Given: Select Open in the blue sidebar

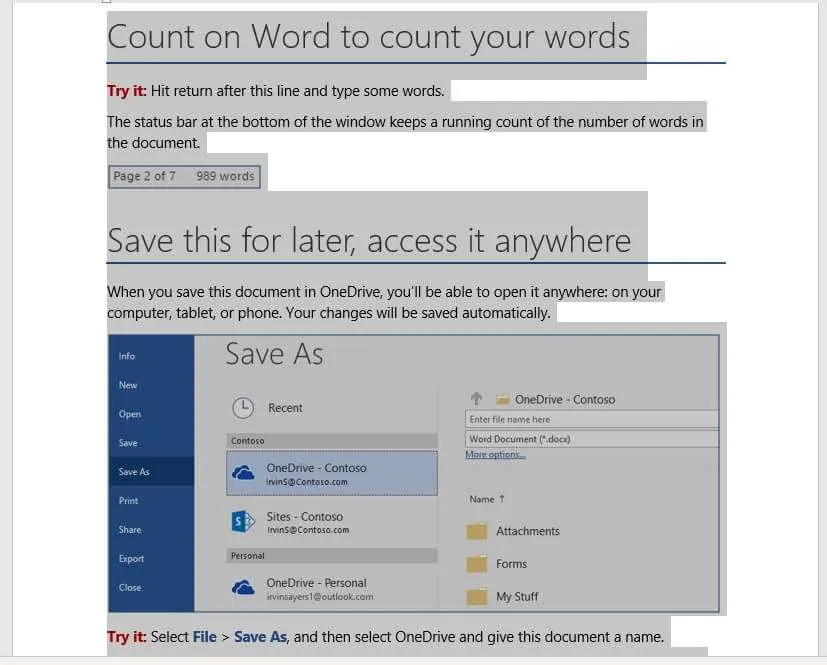Looking at the screenshot, I should pyautogui.click(x=130, y=414).
